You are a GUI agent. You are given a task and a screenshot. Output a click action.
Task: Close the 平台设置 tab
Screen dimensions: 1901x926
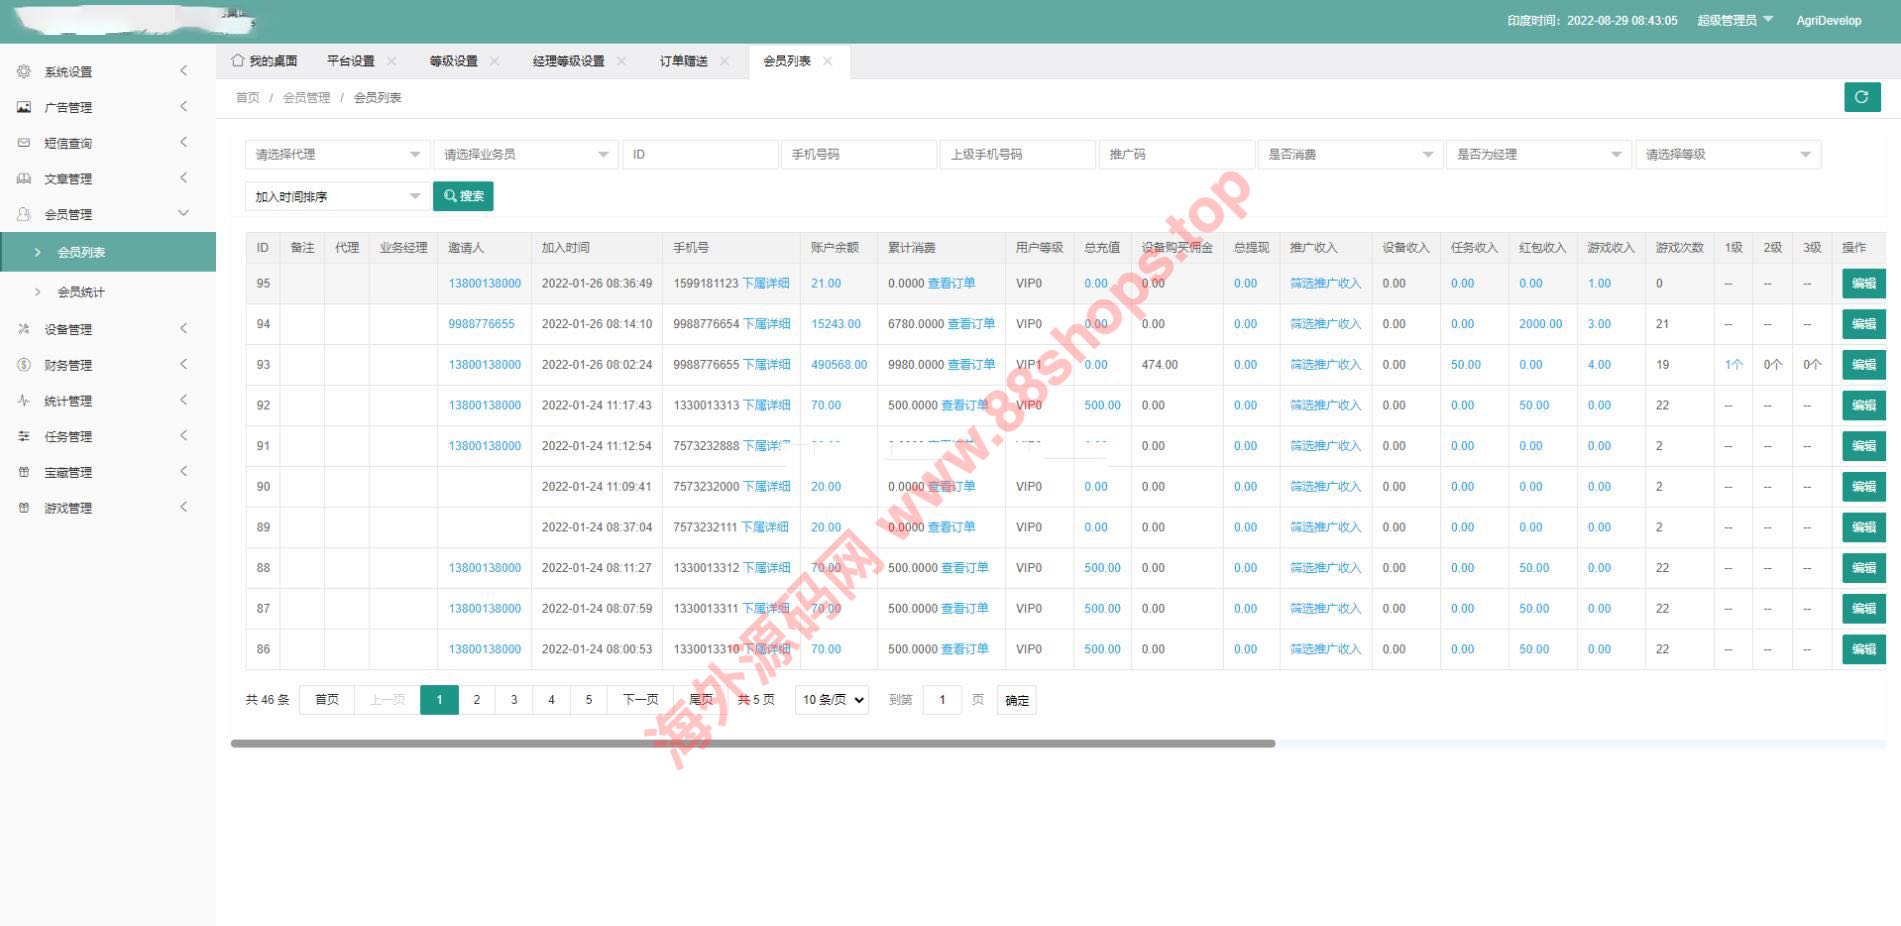391,61
